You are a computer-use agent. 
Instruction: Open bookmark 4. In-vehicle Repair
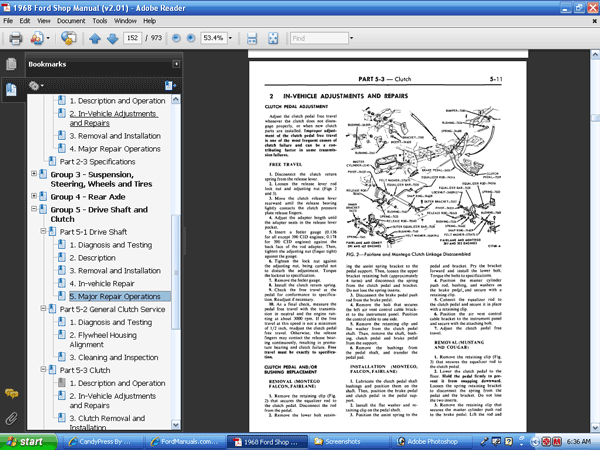[x=102, y=284]
